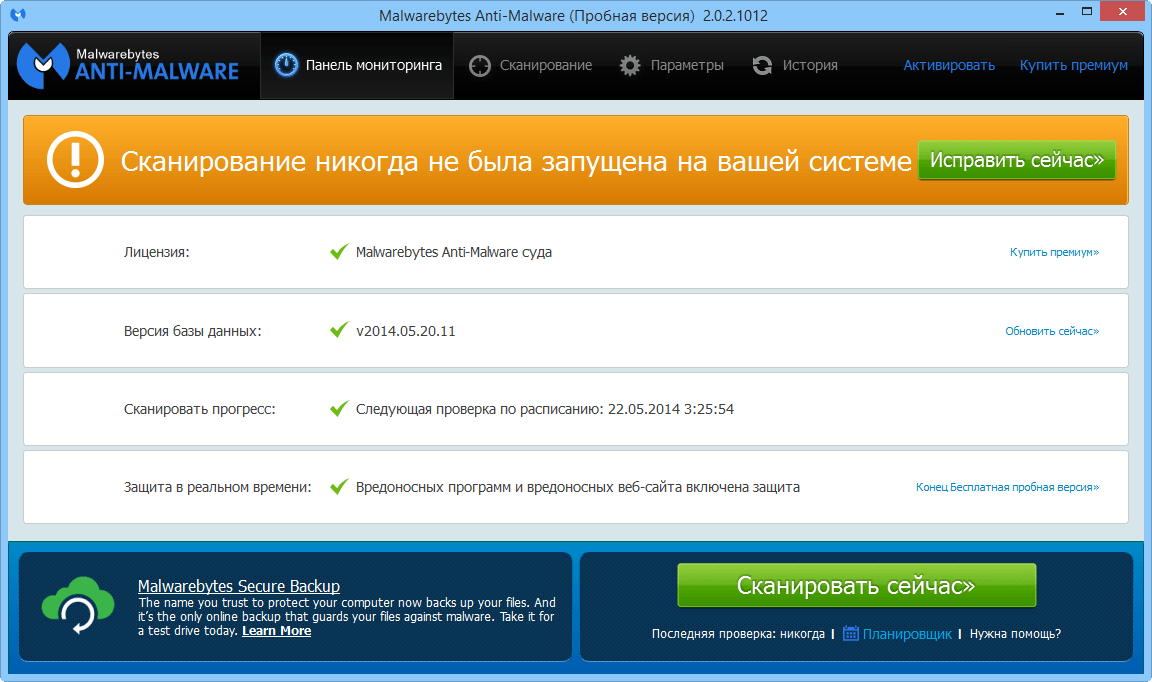Click the exclamation icon in the orange warning banner

75,159
